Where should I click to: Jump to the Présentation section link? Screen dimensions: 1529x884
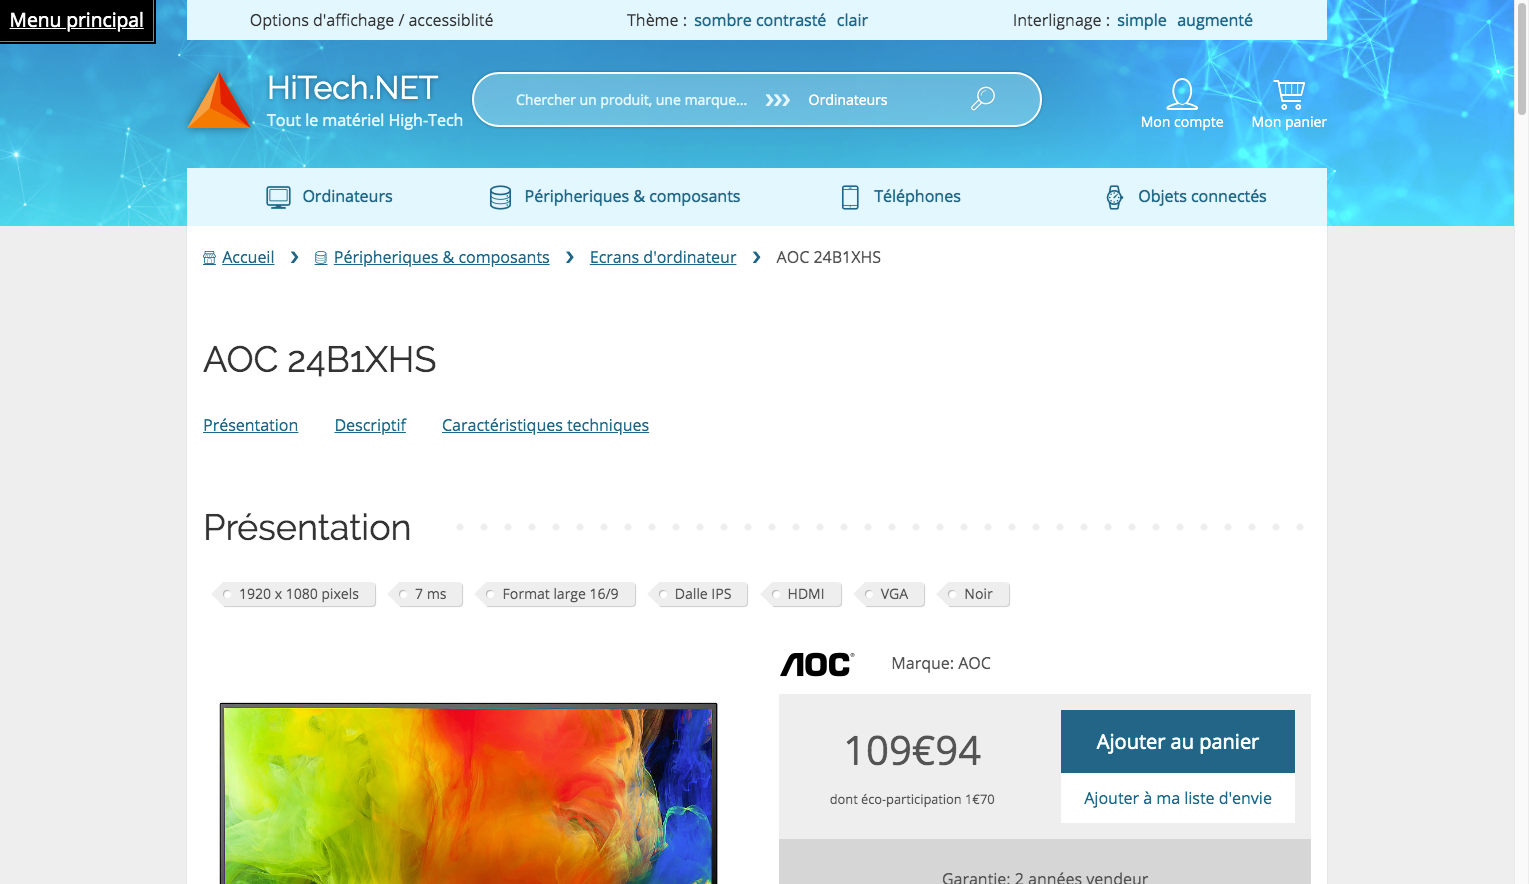click(250, 425)
